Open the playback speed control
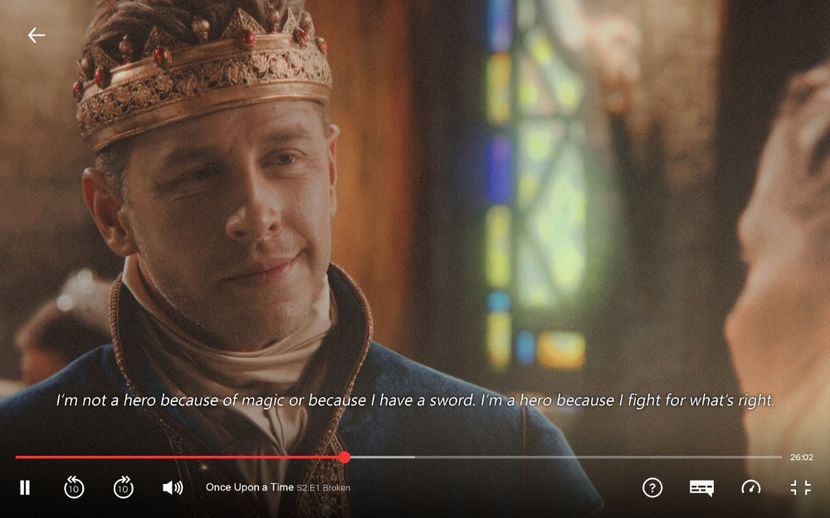This screenshot has height=518, width=830. click(x=751, y=487)
